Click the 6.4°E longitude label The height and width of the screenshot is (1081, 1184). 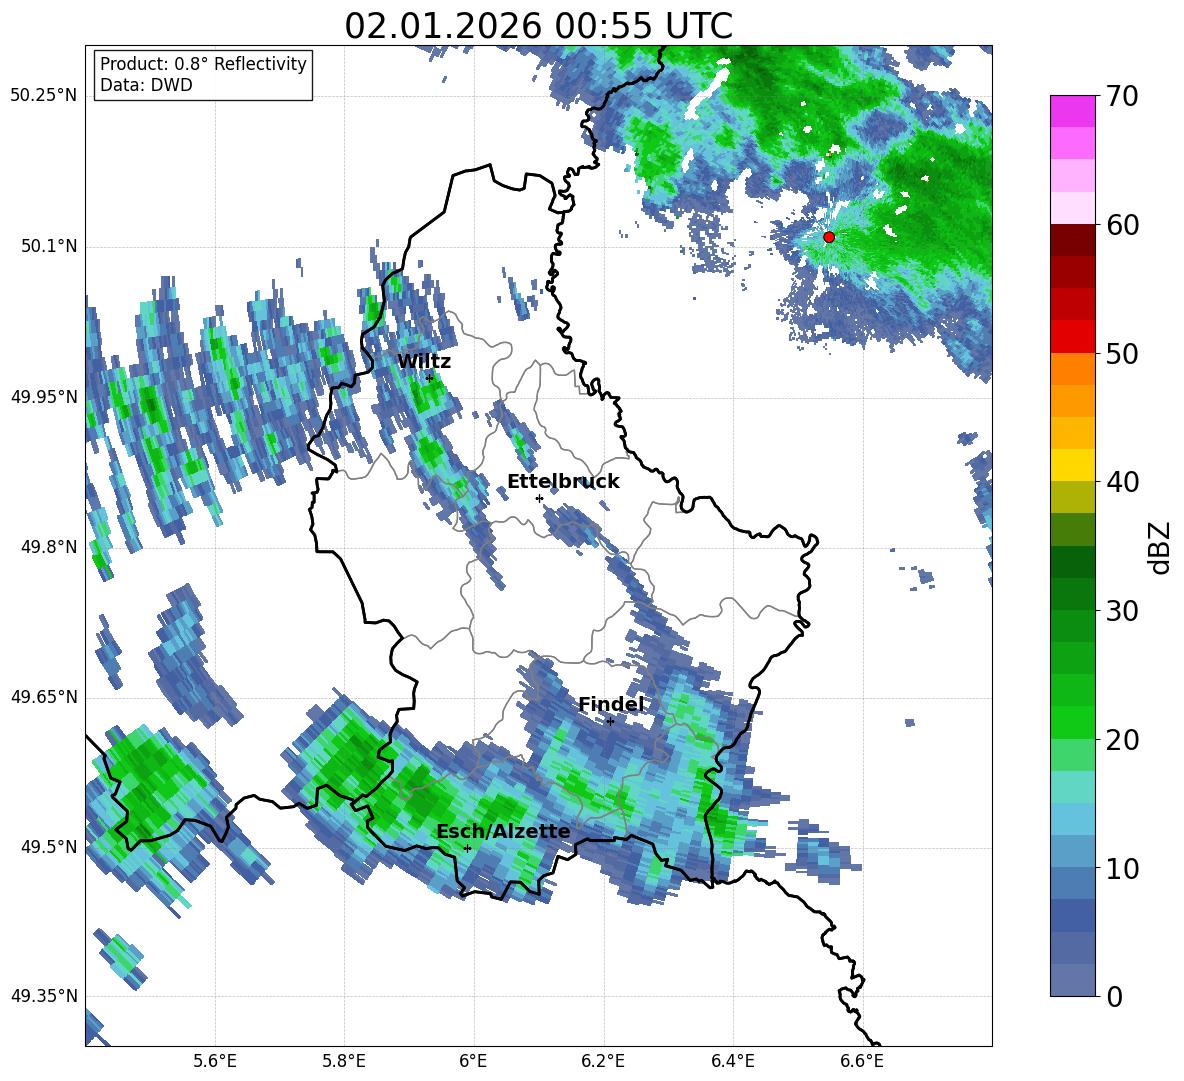732,1062
